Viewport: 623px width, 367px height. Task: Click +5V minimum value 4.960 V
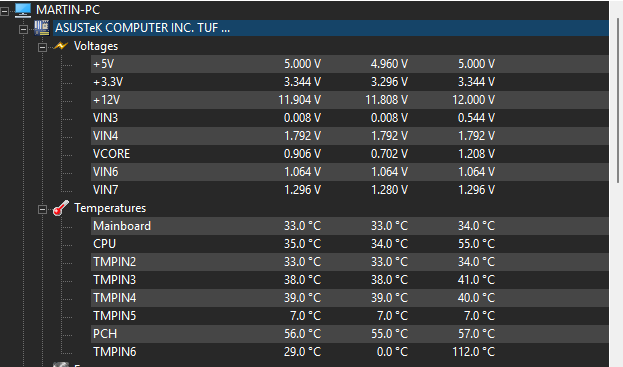(x=389, y=64)
